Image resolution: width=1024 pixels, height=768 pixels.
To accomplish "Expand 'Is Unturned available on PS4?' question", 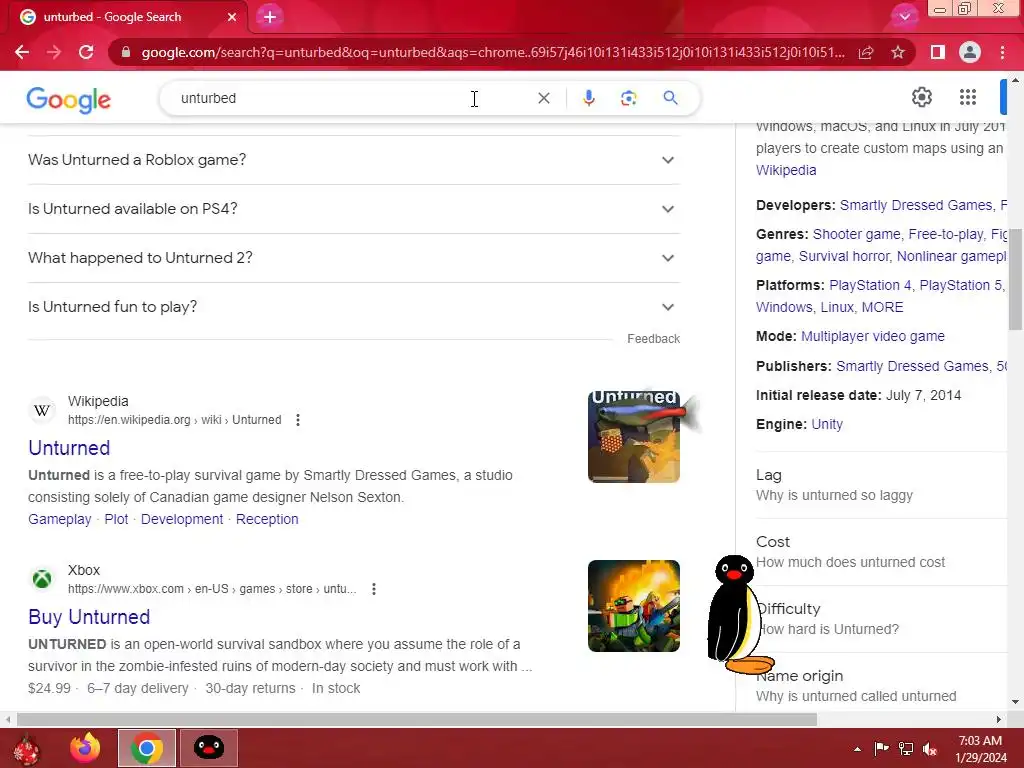I will (x=353, y=209).
